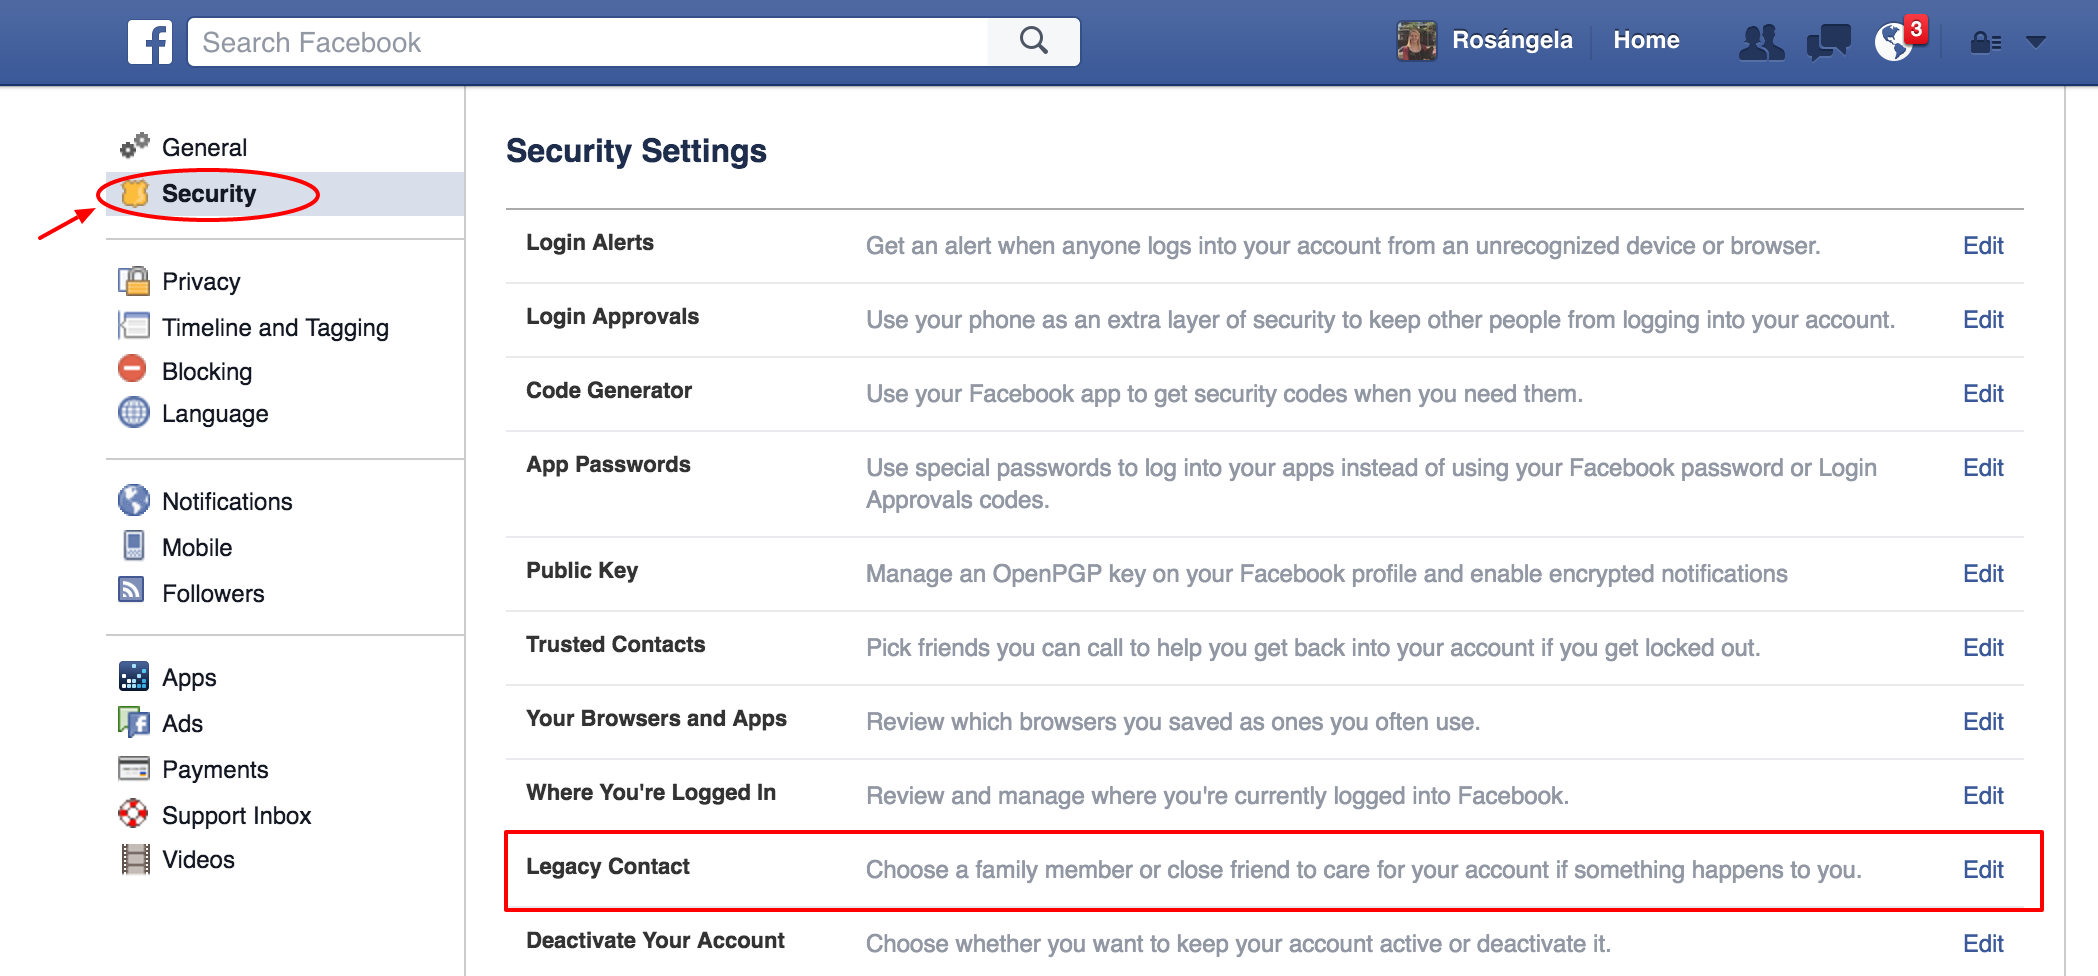Click the Support Inbox lifebuoy icon
2098x976 pixels.
click(x=133, y=814)
